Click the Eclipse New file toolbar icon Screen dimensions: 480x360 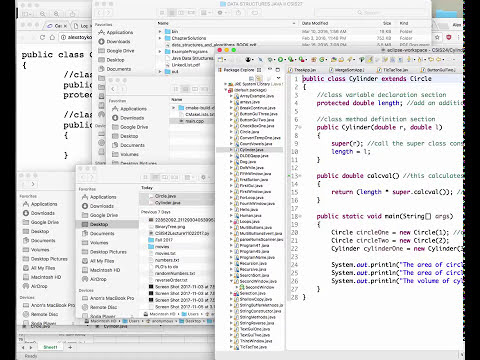coord(220,60)
